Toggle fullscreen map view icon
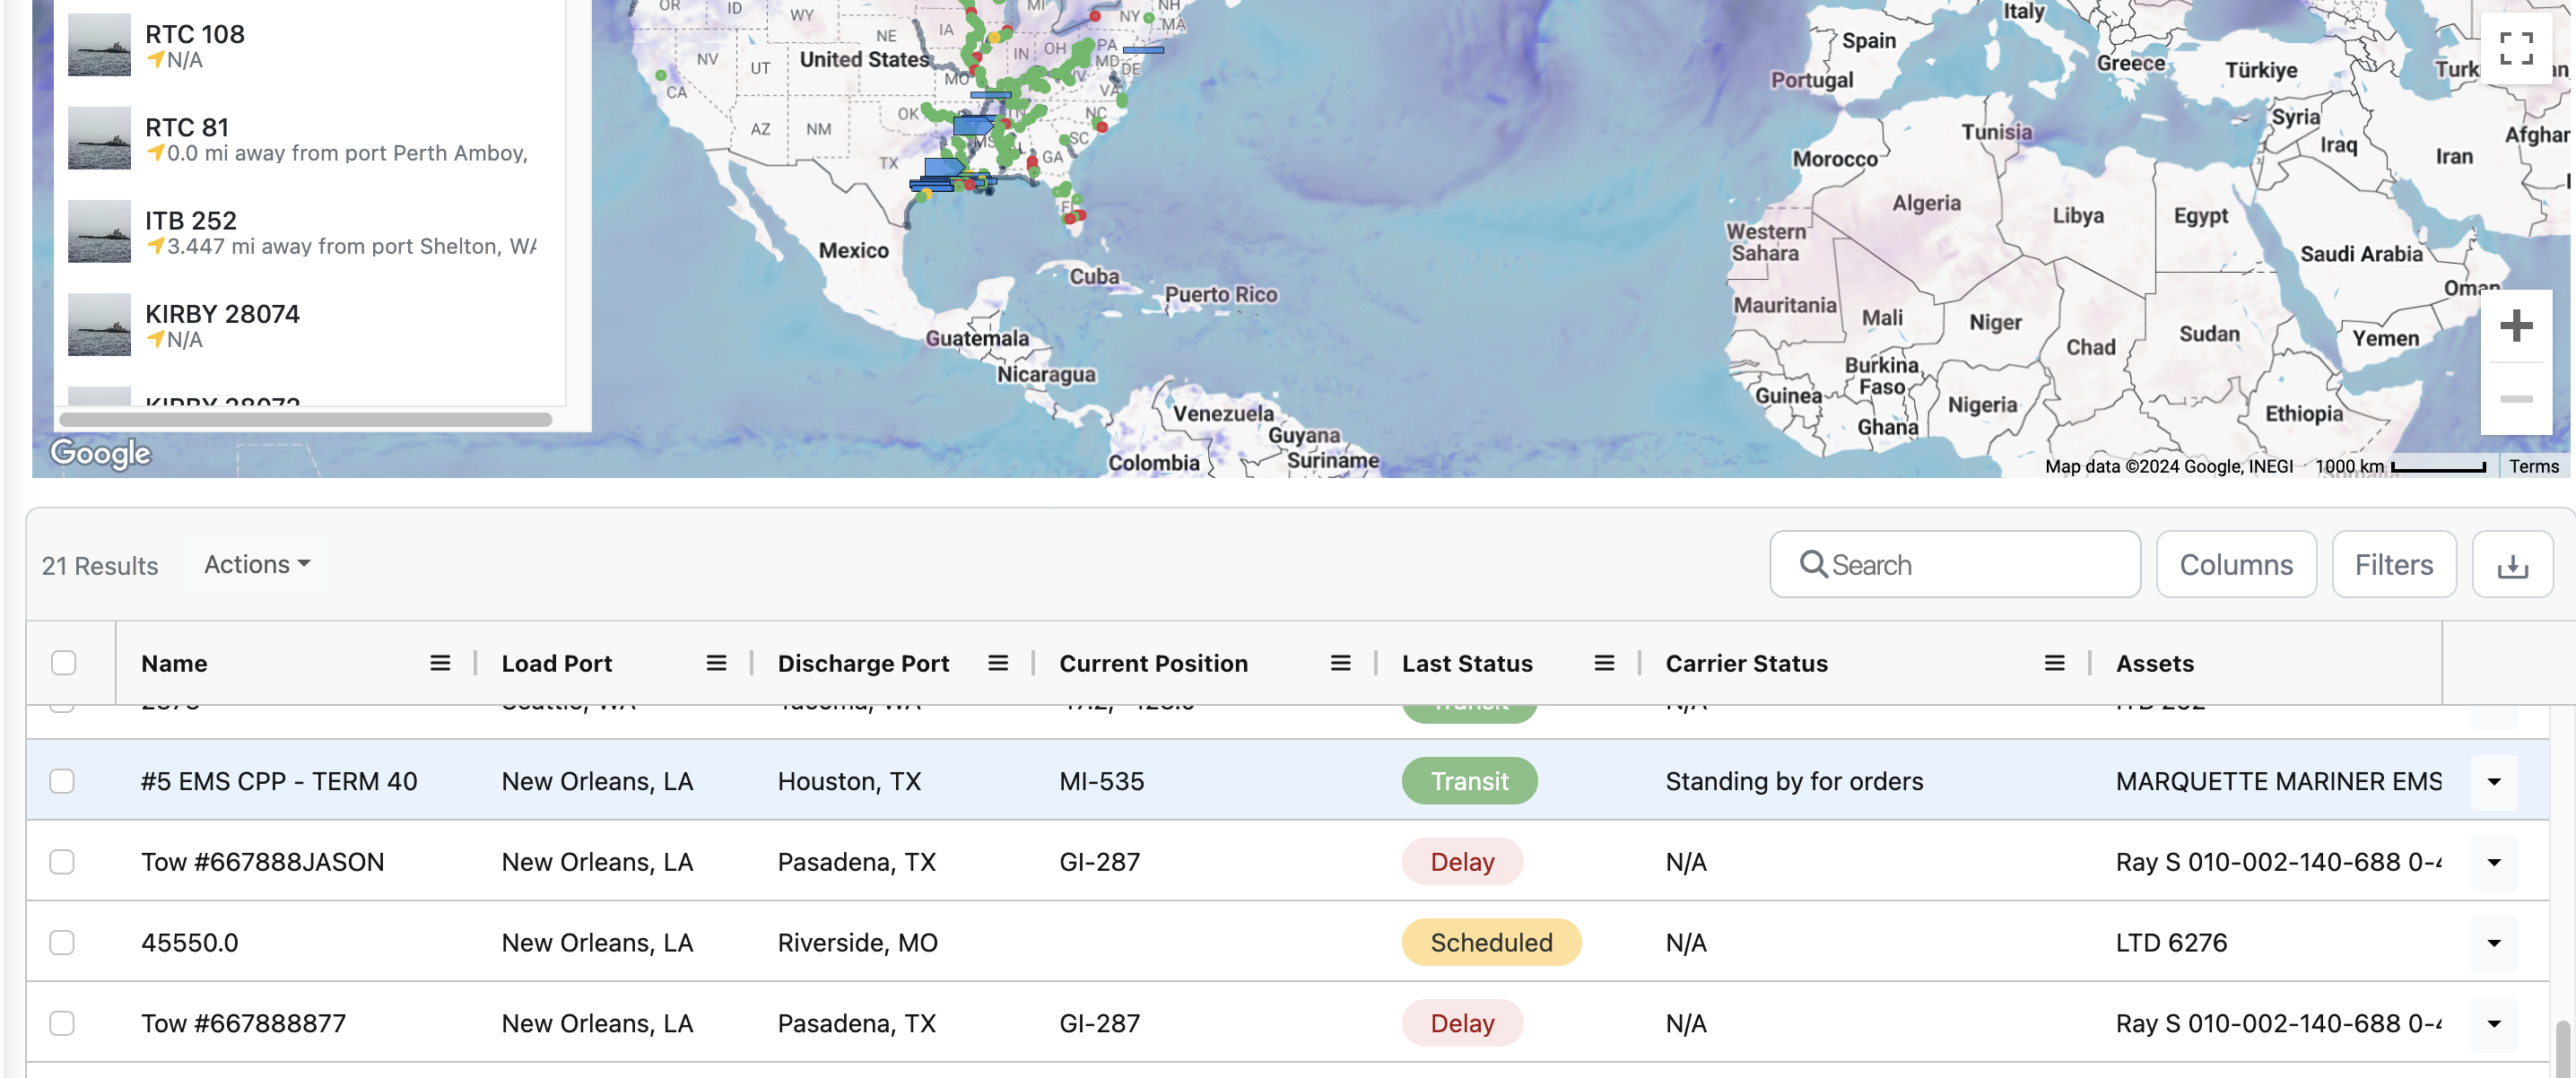 (x=2515, y=48)
